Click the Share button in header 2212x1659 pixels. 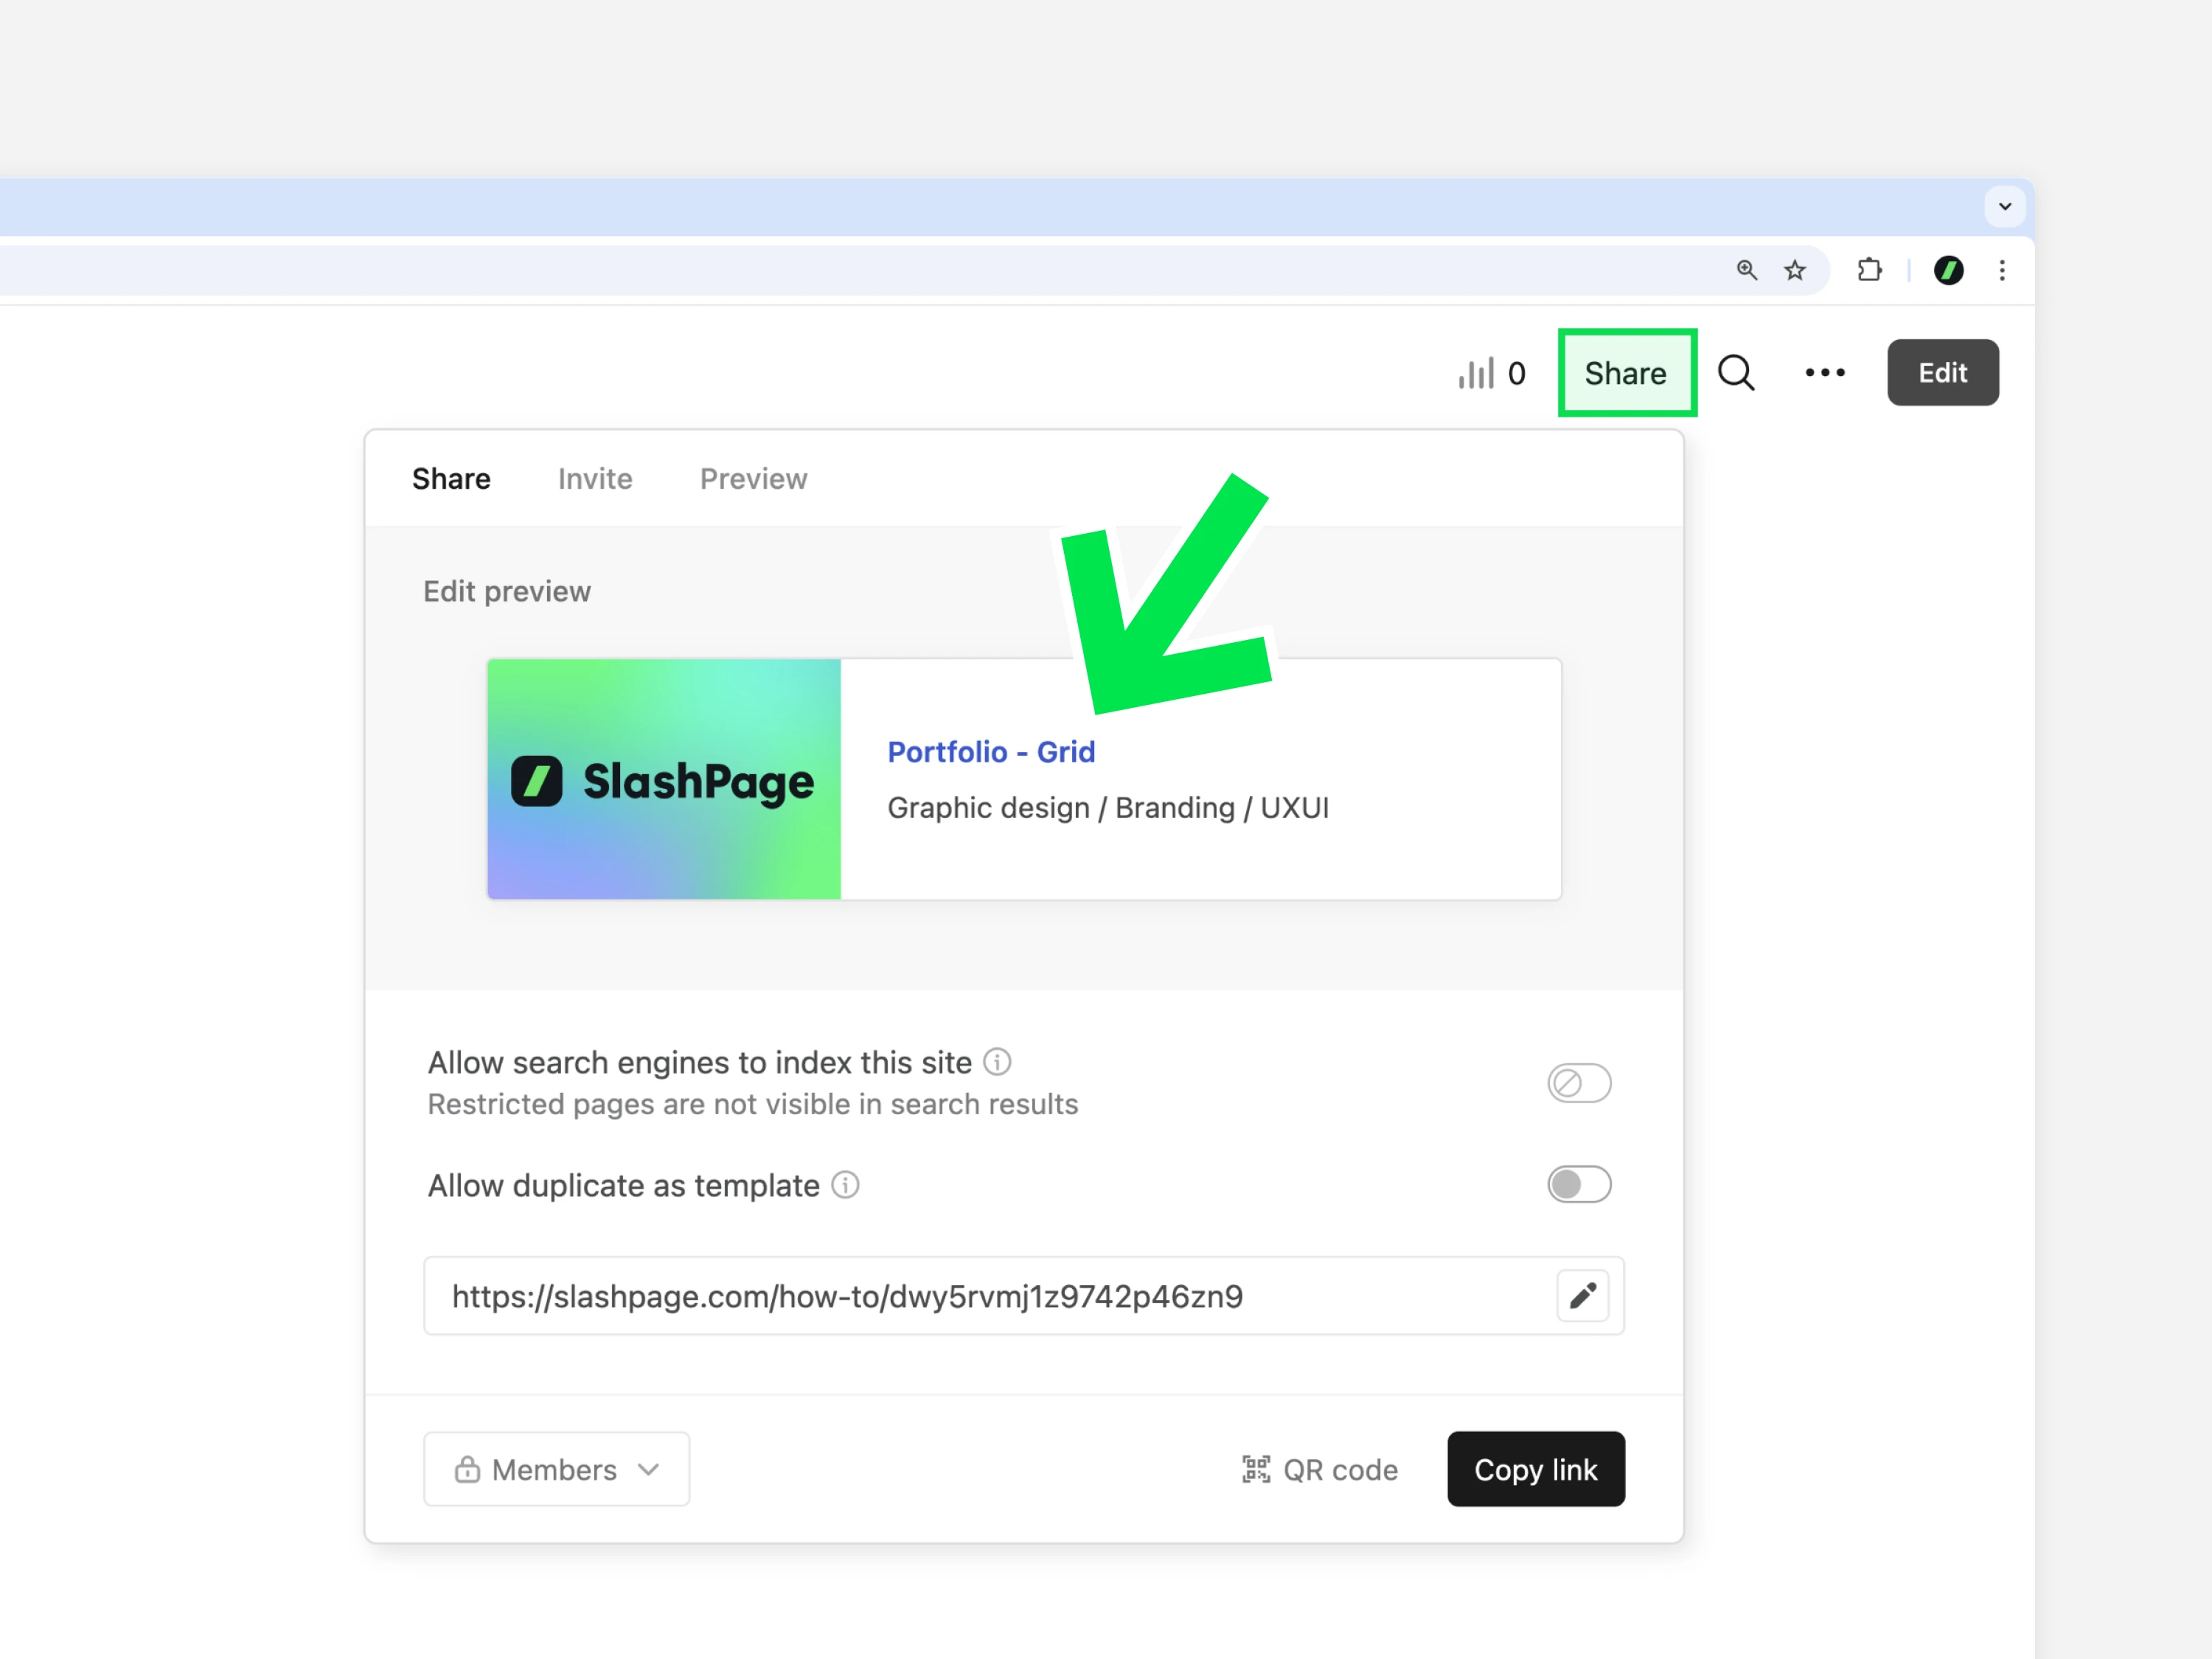click(1626, 373)
